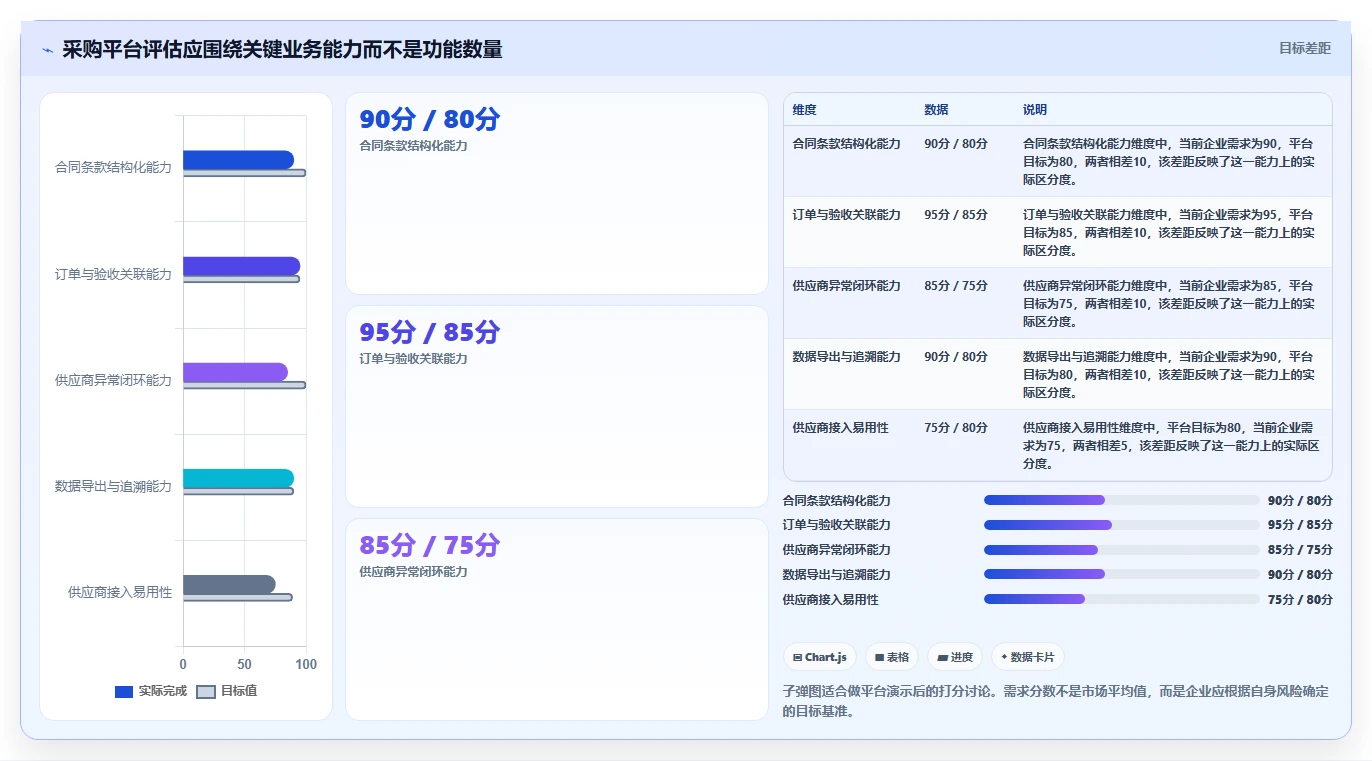Select the 供应商接入易用性 cell in the table
Screen dimensions: 1372x761
point(841,428)
